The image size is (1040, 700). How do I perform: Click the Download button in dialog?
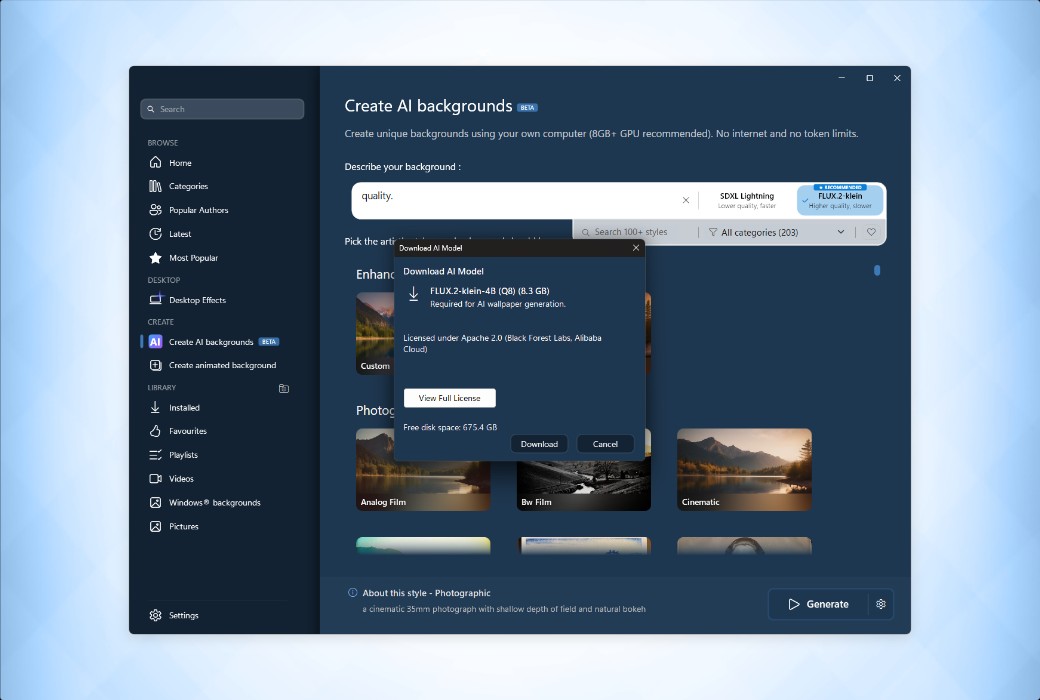(x=539, y=444)
